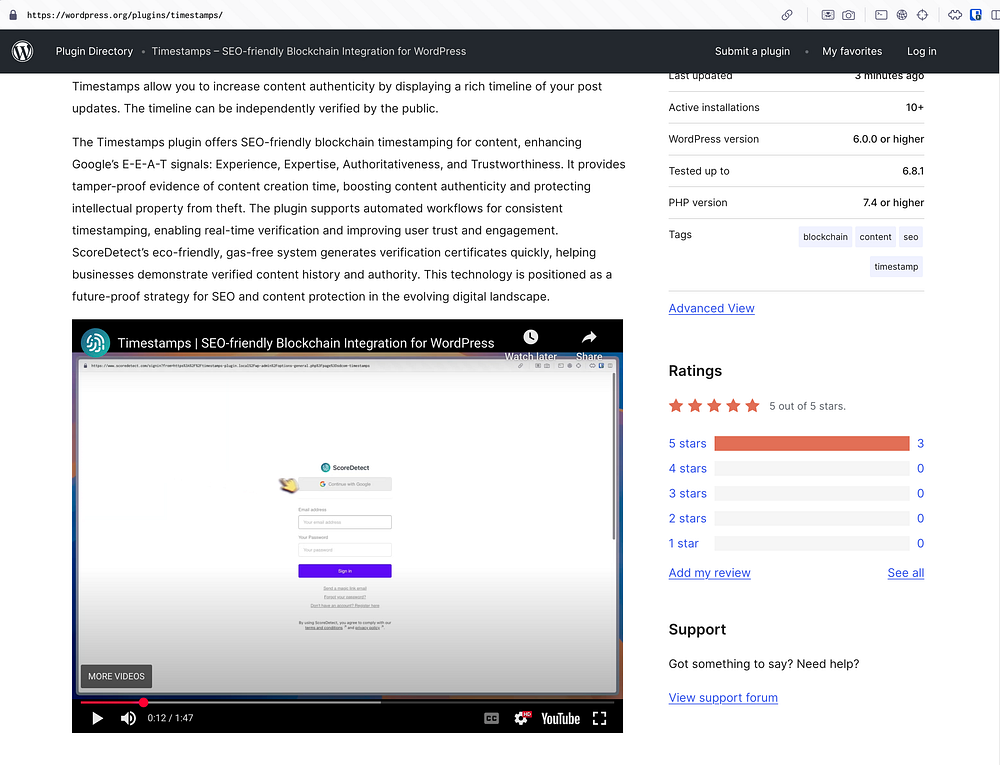Click the '6.0.0 or higher' WordPress version value
Screen dimensions: 1000x765
coord(888,139)
